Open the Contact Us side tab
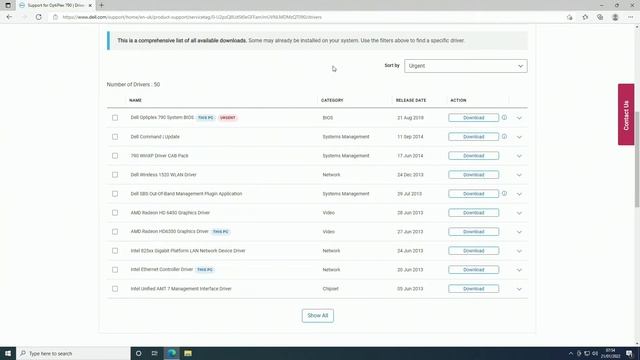 coord(626,114)
